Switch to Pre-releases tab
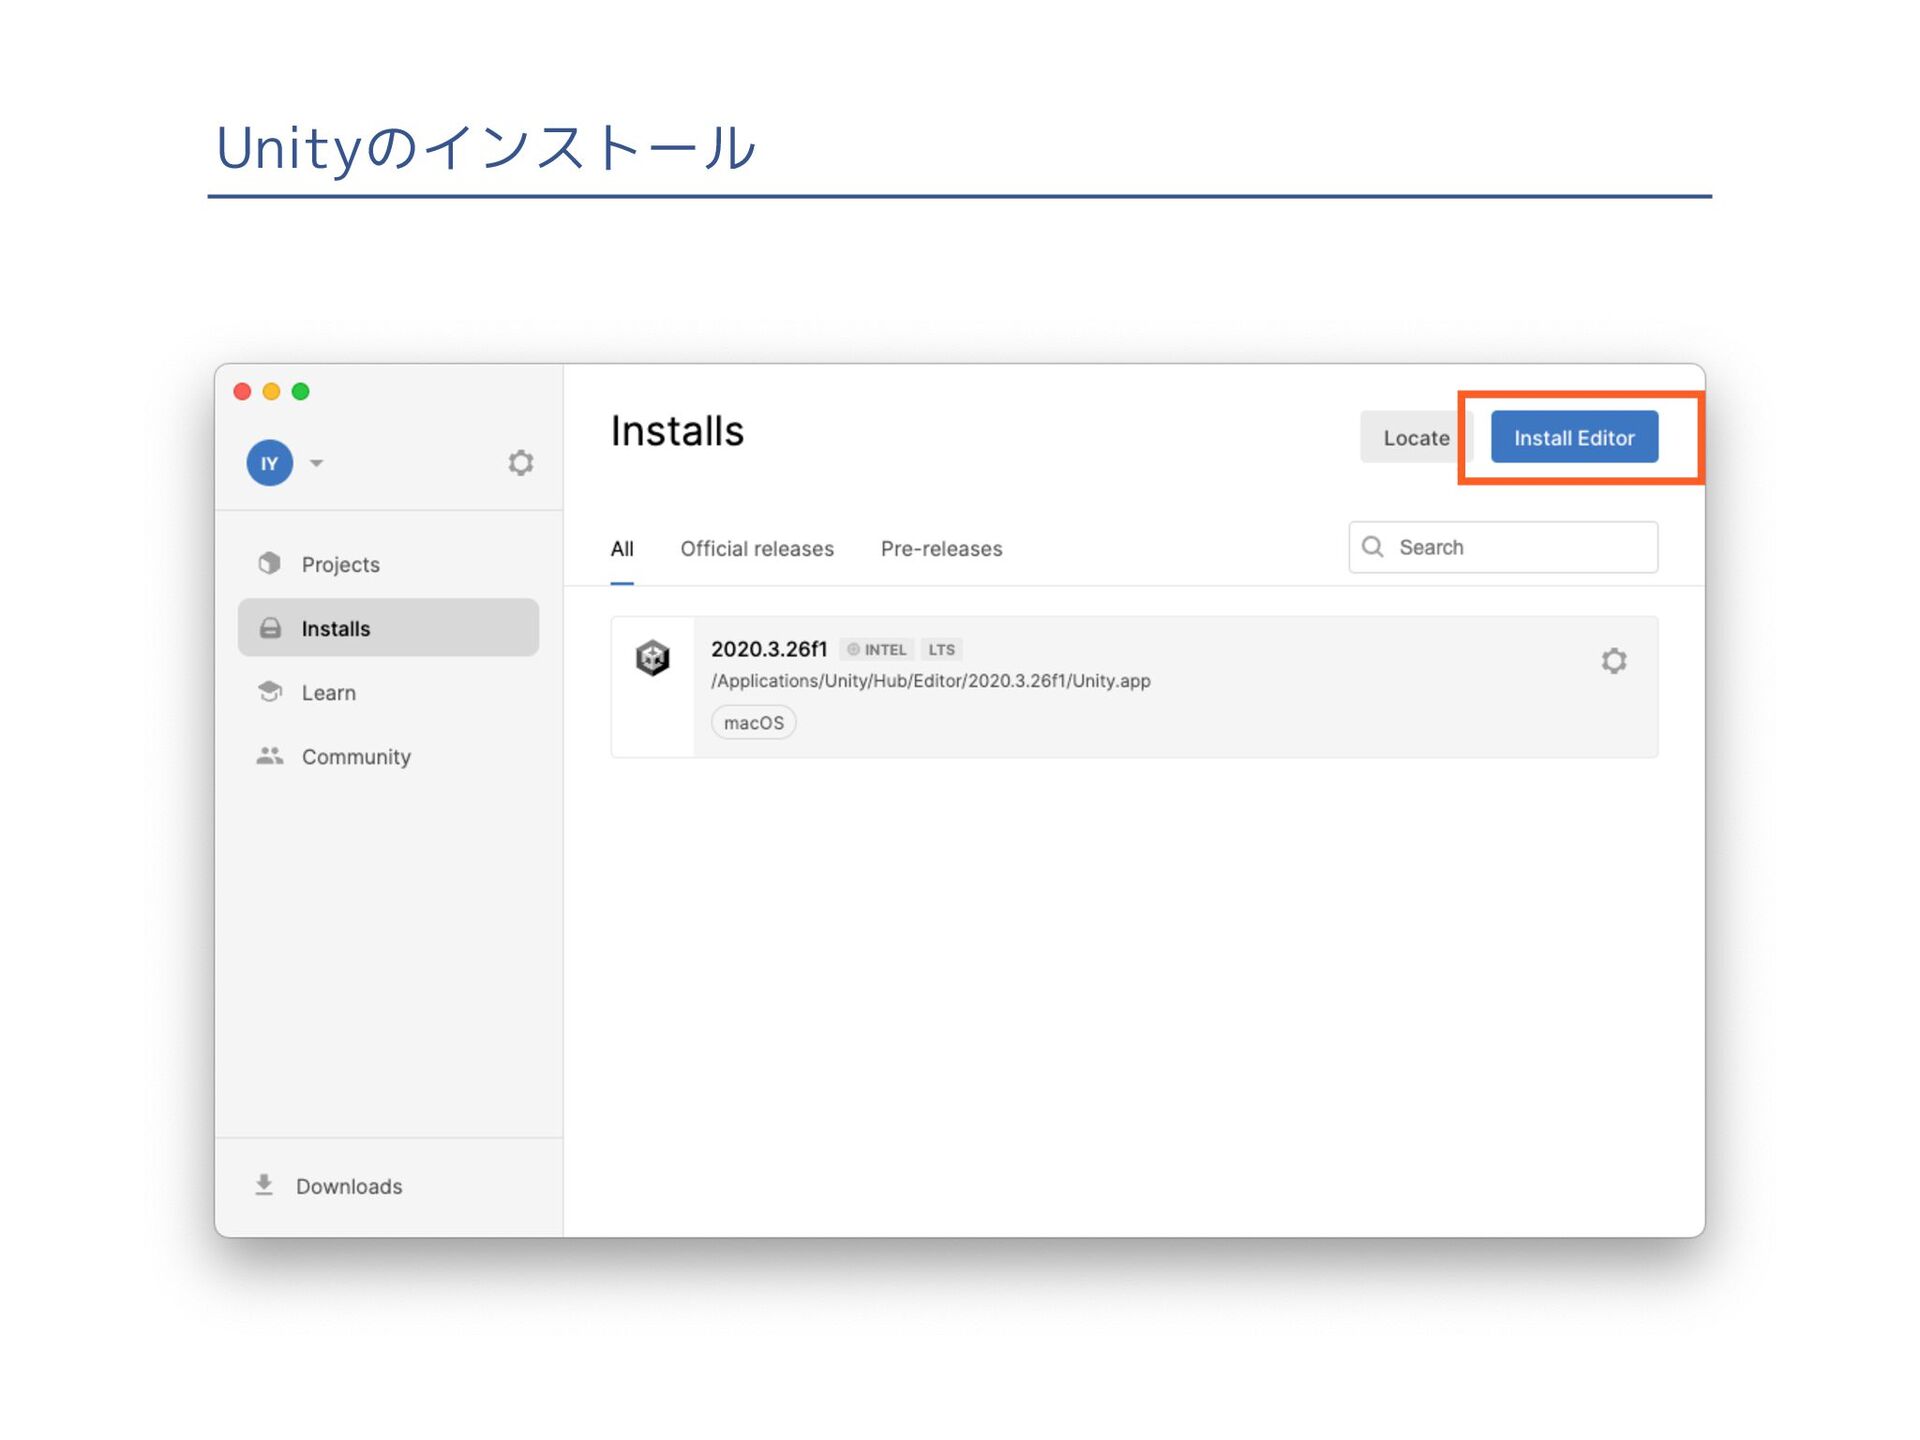1920x1440 pixels. point(940,548)
